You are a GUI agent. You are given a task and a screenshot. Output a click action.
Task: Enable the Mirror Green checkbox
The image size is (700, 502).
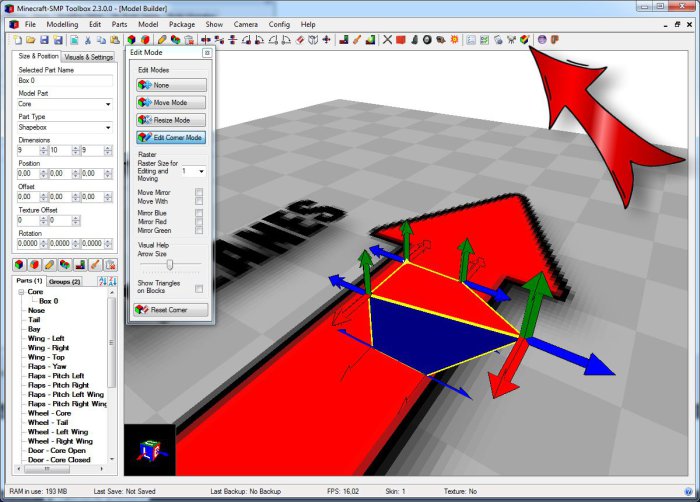199,230
